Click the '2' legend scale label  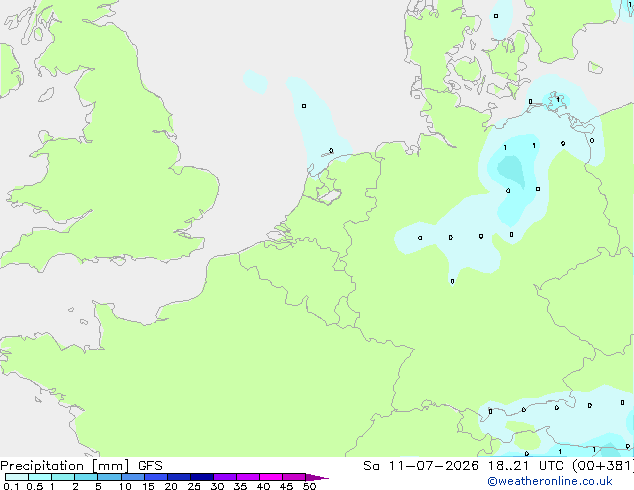coord(75,486)
